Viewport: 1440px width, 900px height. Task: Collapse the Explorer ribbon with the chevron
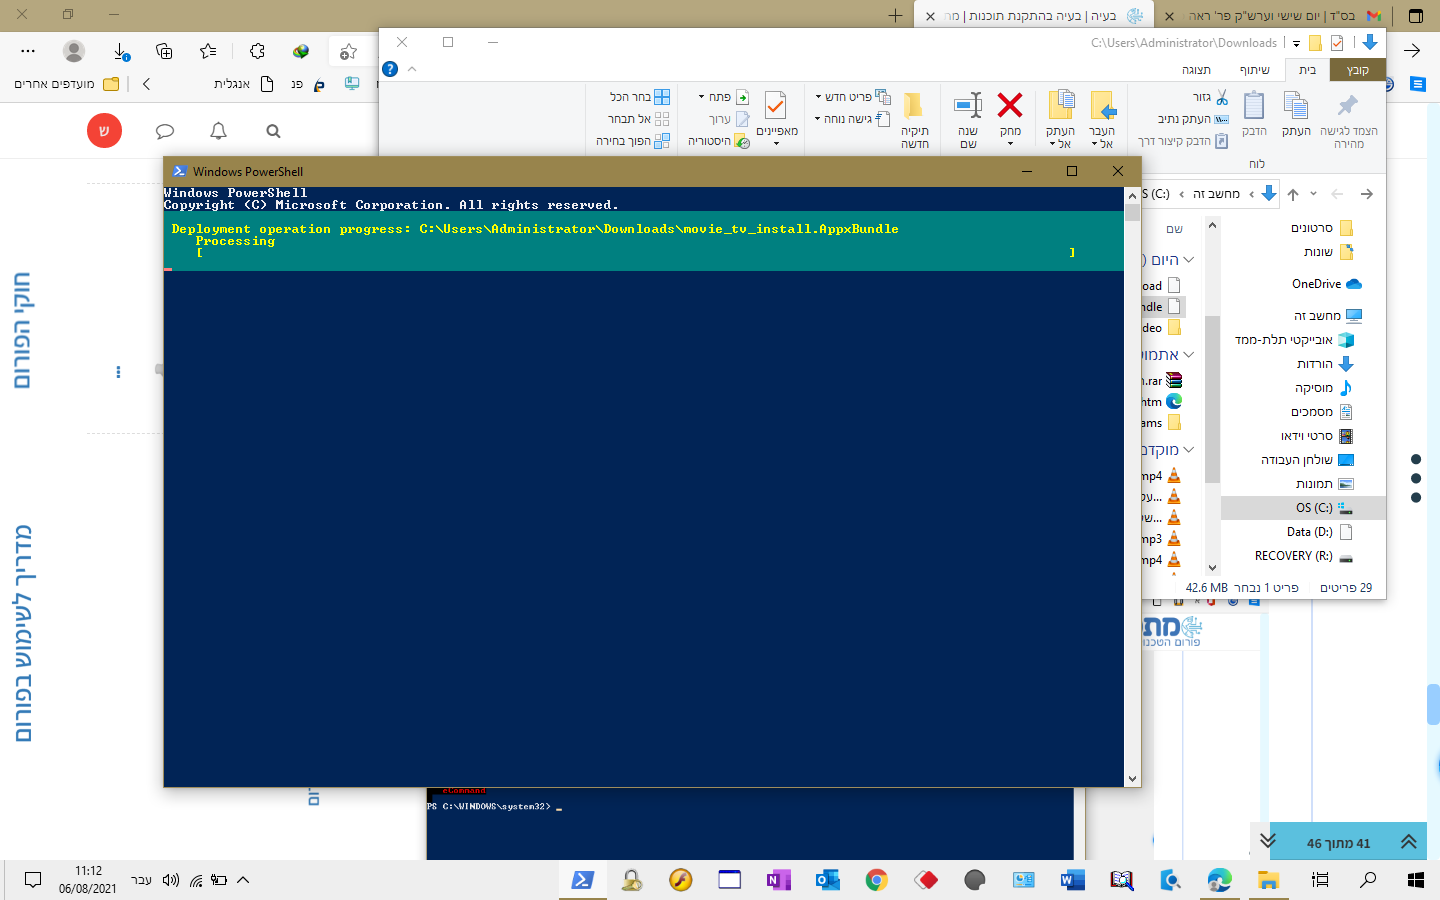412,69
